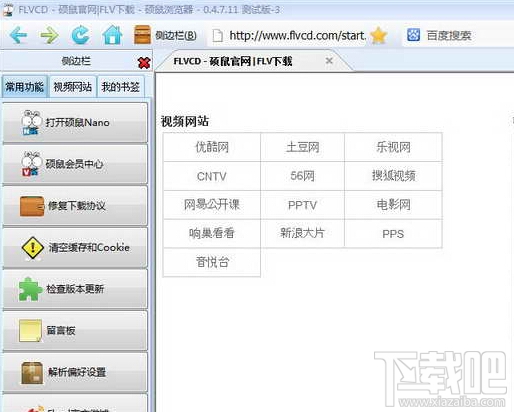This screenshot has height=412, width=514.
Task: Open the 56网 link
Action: [302, 176]
